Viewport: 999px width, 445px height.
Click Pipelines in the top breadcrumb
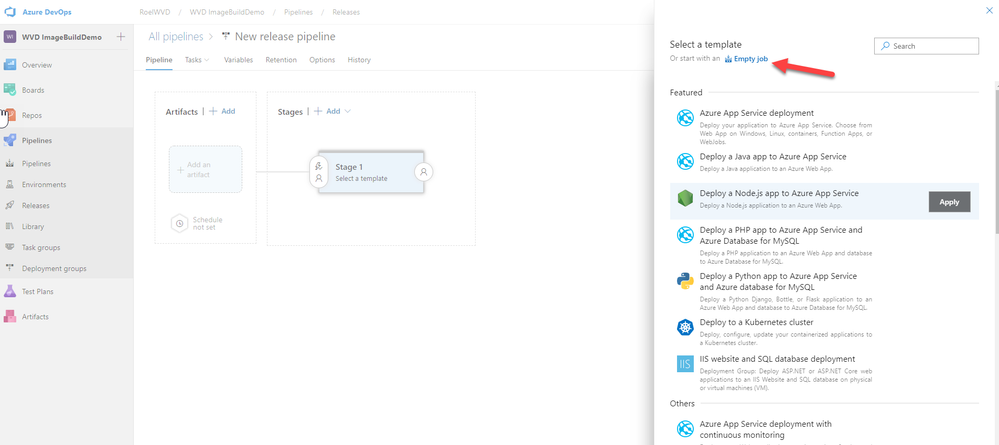coord(298,12)
